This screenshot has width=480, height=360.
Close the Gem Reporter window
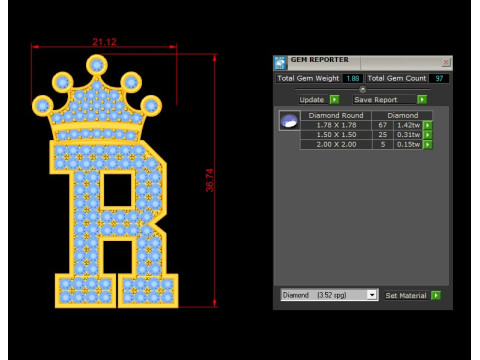[446, 62]
